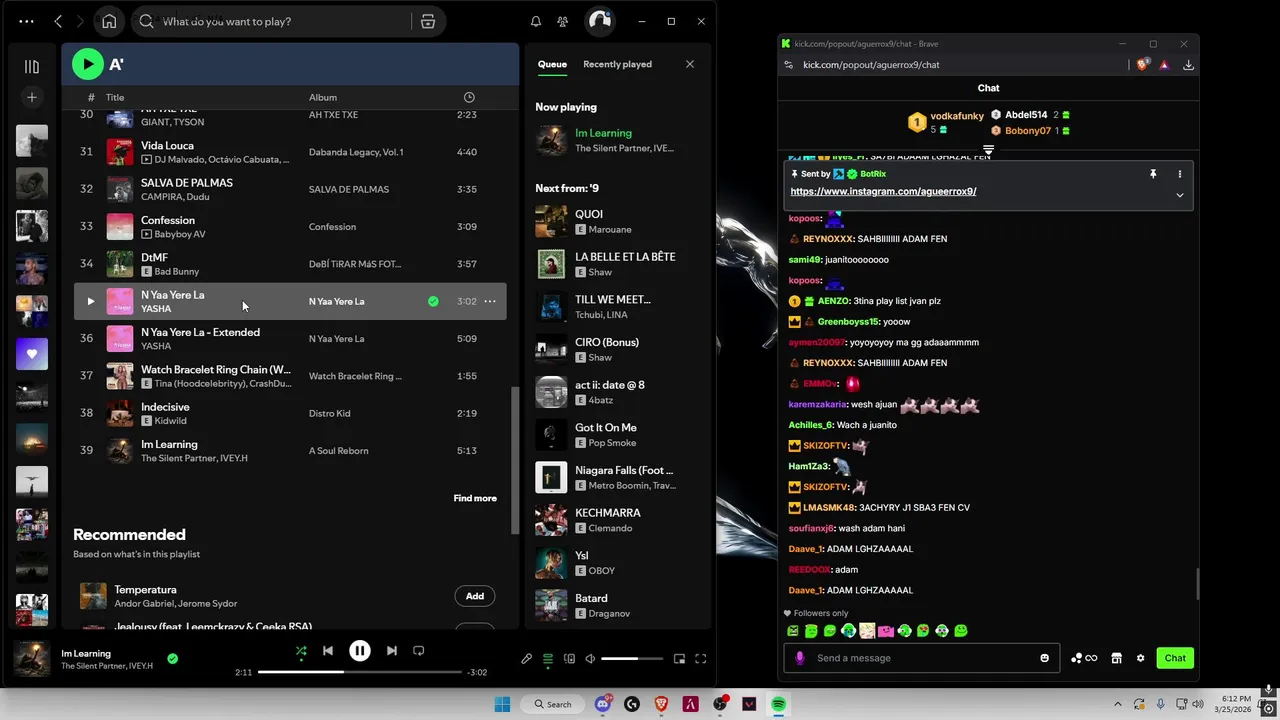
Task: Toggle the queue icon in player bar
Action: click(548, 659)
